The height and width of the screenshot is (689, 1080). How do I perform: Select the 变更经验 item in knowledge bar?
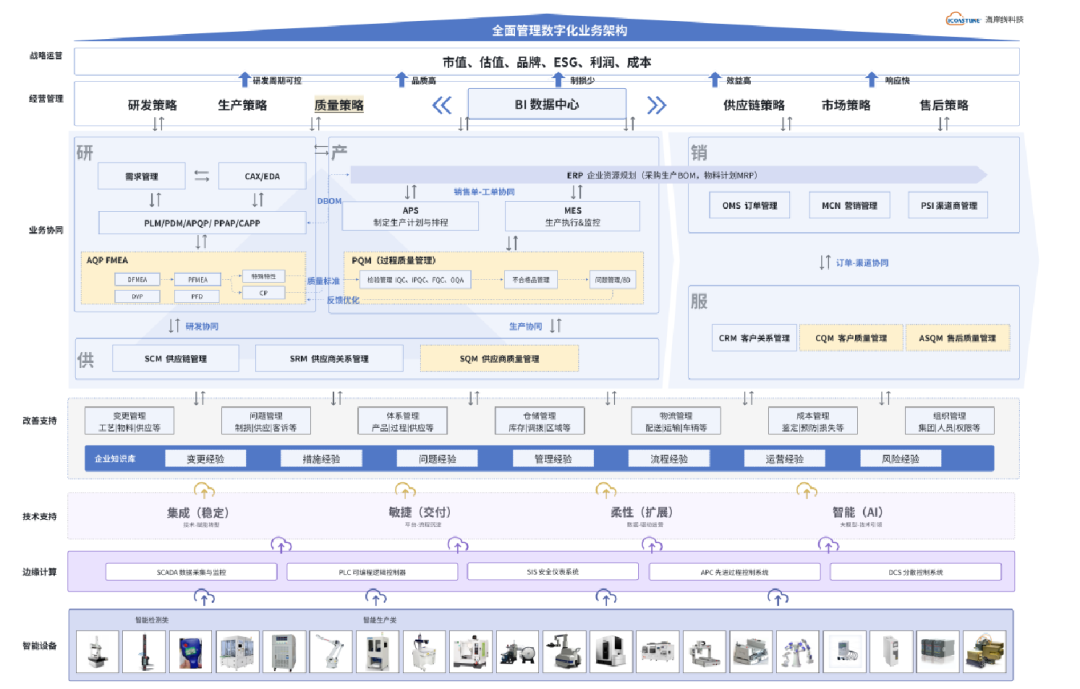pyautogui.click(x=205, y=459)
